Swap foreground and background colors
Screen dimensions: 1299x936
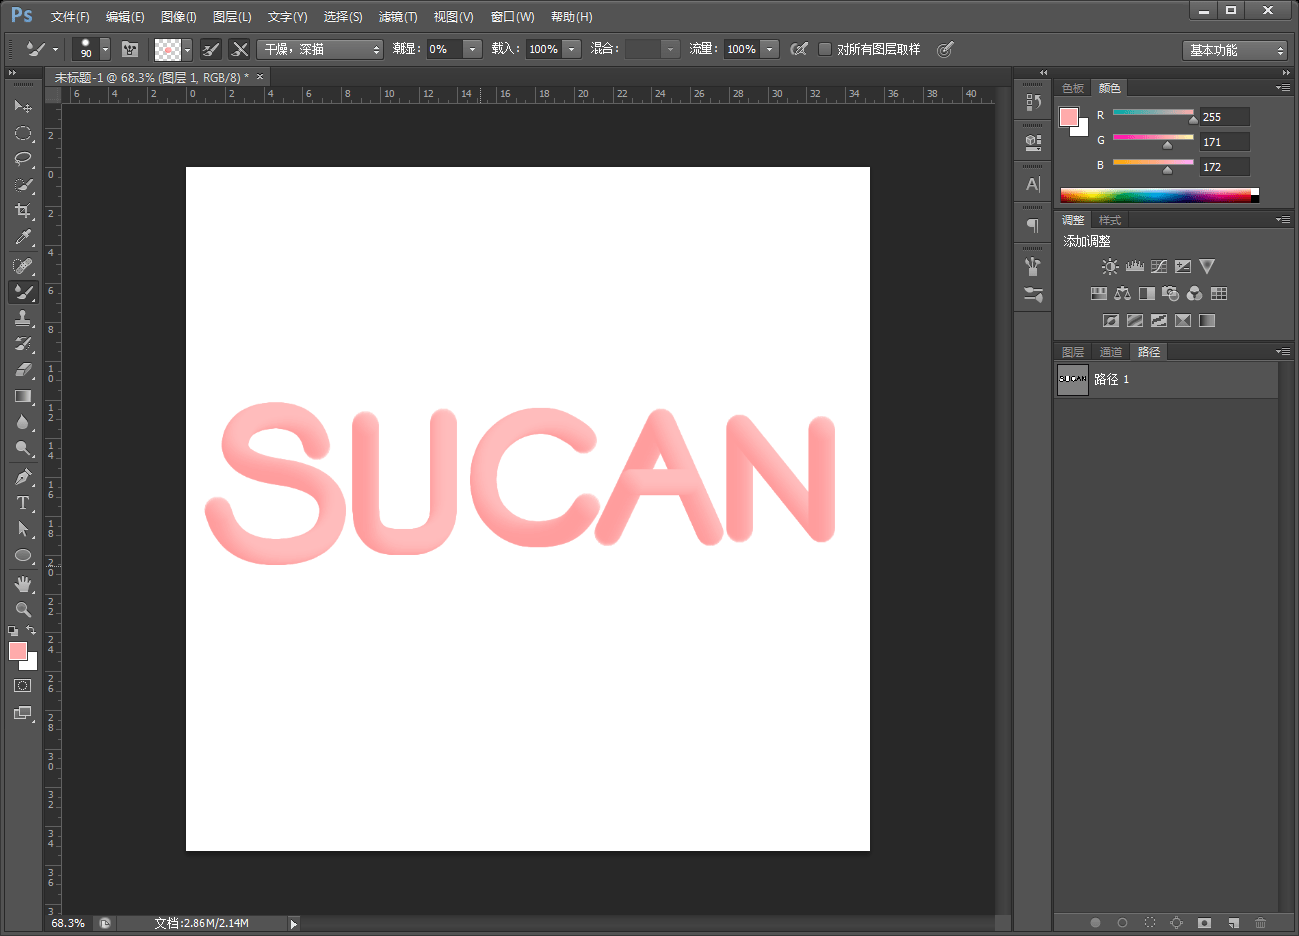[32, 630]
